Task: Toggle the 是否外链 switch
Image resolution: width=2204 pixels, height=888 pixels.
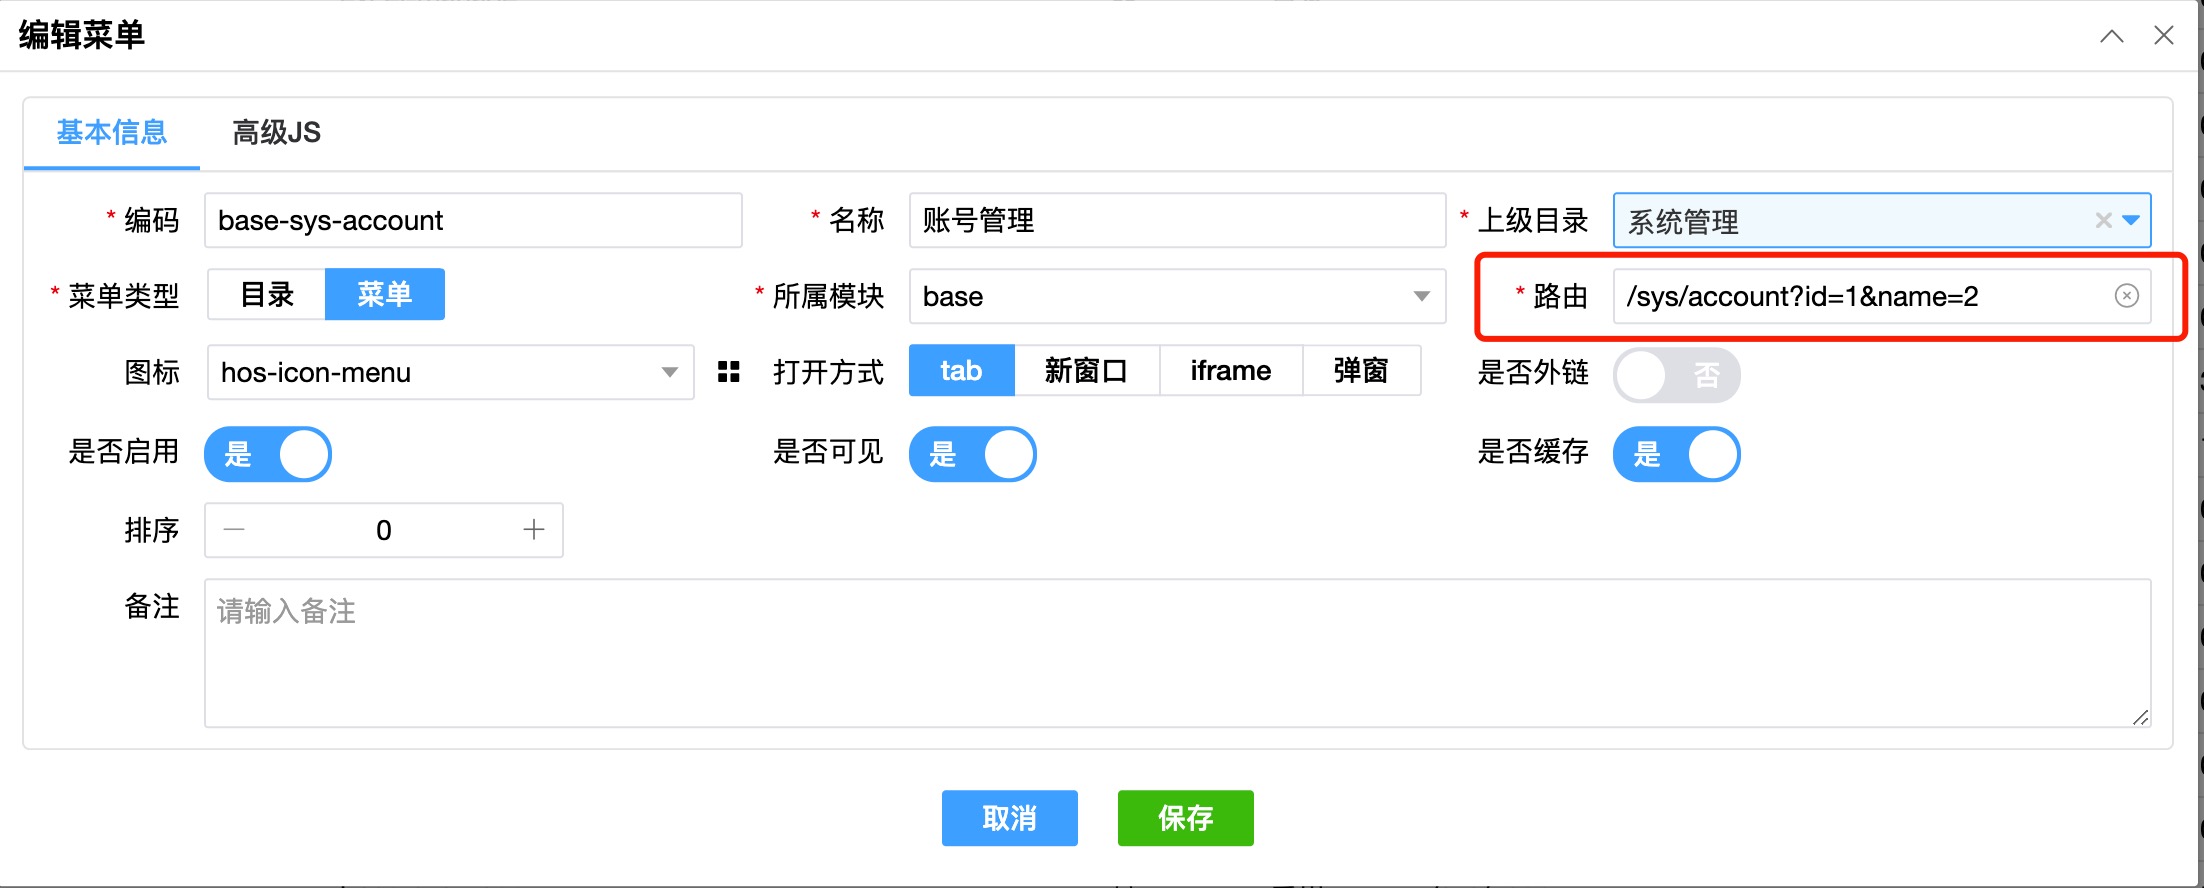Action: pos(1677,375)
